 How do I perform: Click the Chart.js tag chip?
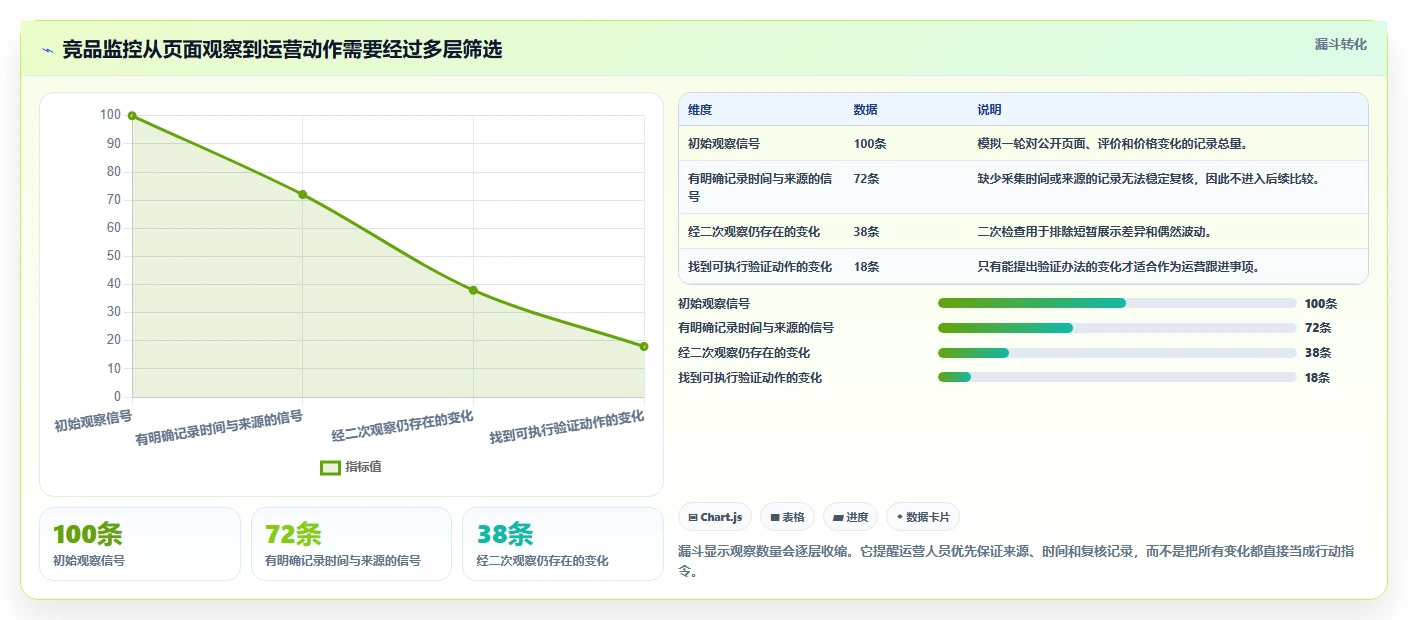coord(715,517)
